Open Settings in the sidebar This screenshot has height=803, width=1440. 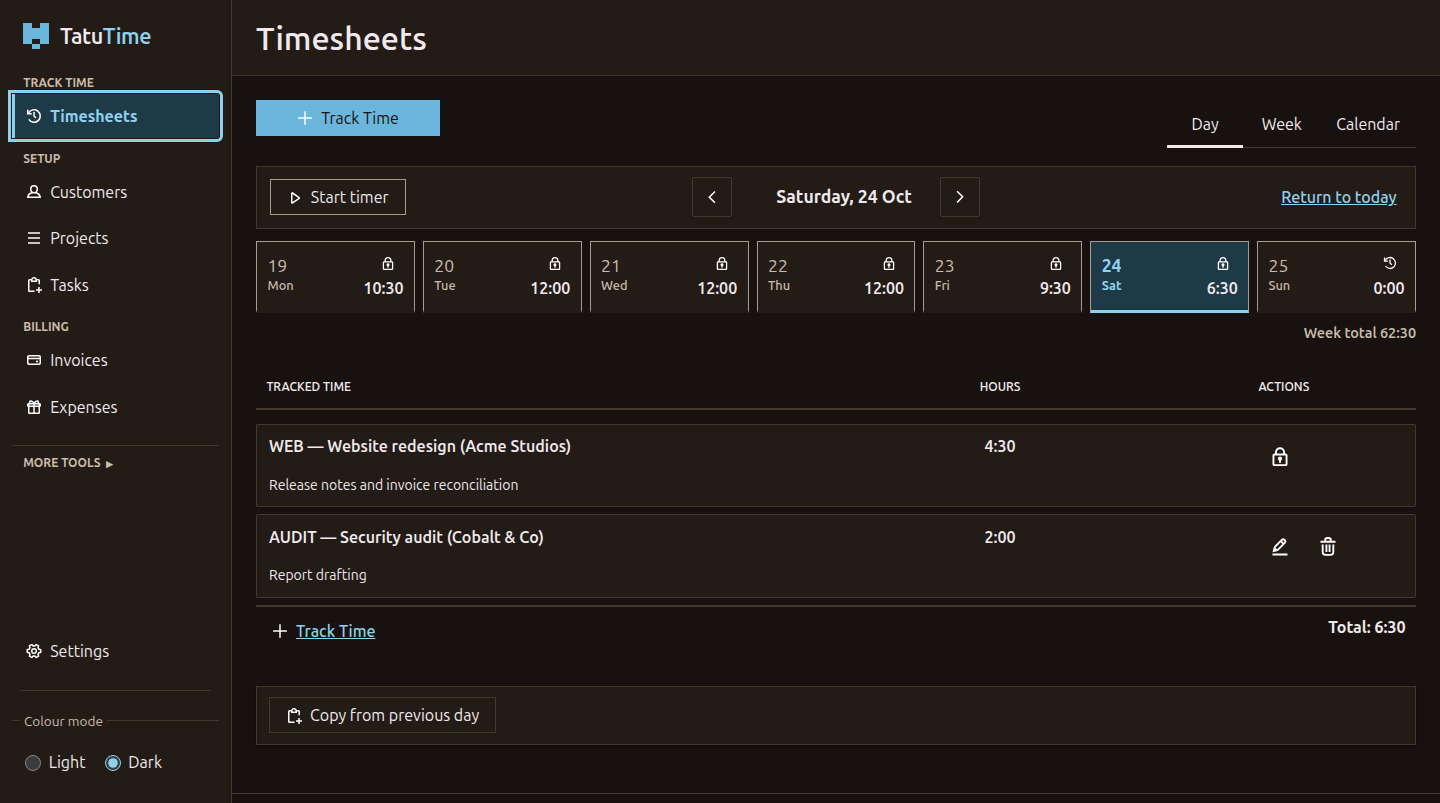[x=116, y=651]
